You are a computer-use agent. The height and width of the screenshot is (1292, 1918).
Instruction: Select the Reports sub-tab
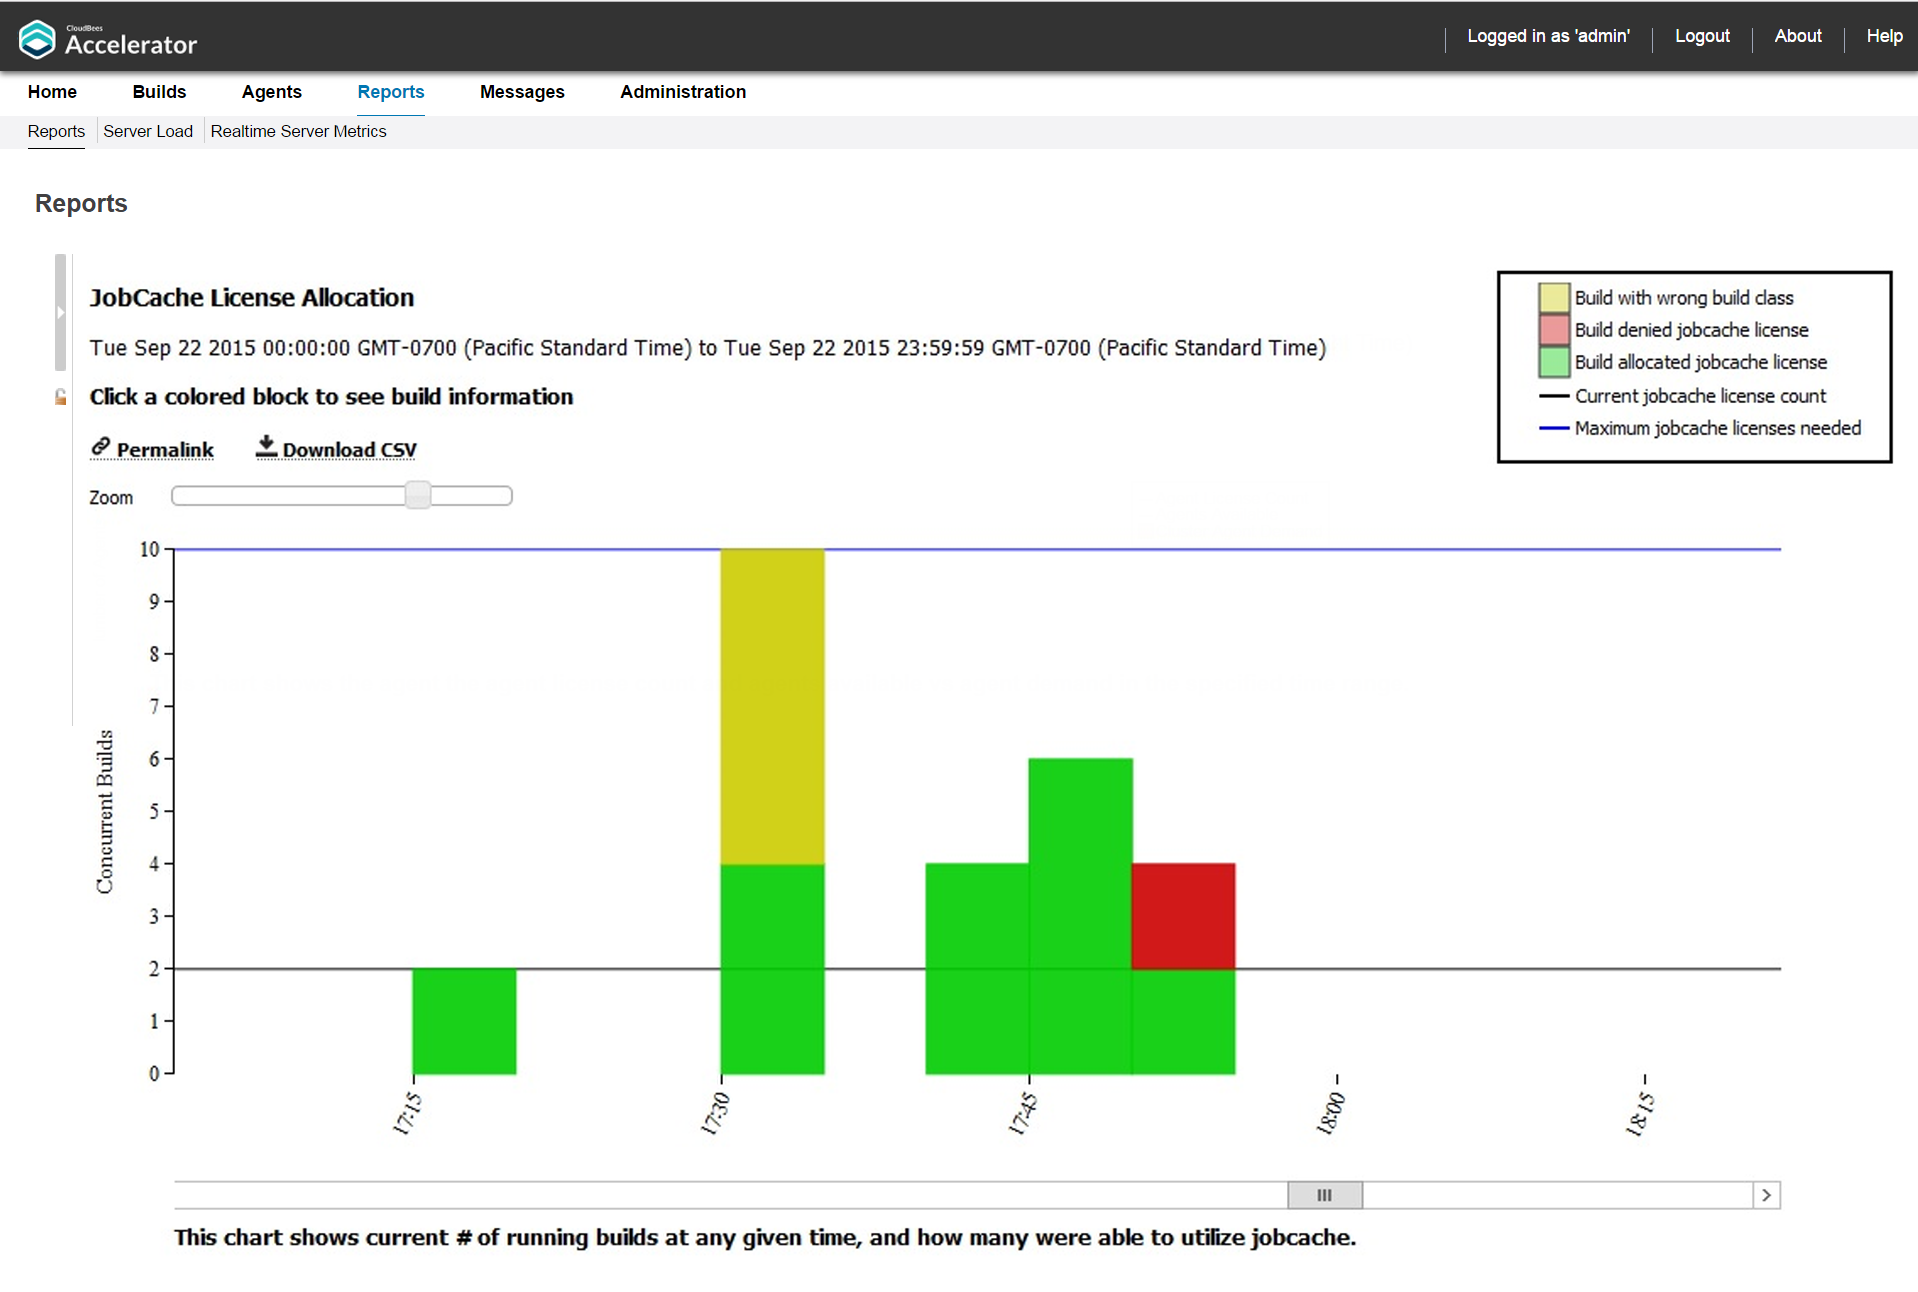point(56,131)
